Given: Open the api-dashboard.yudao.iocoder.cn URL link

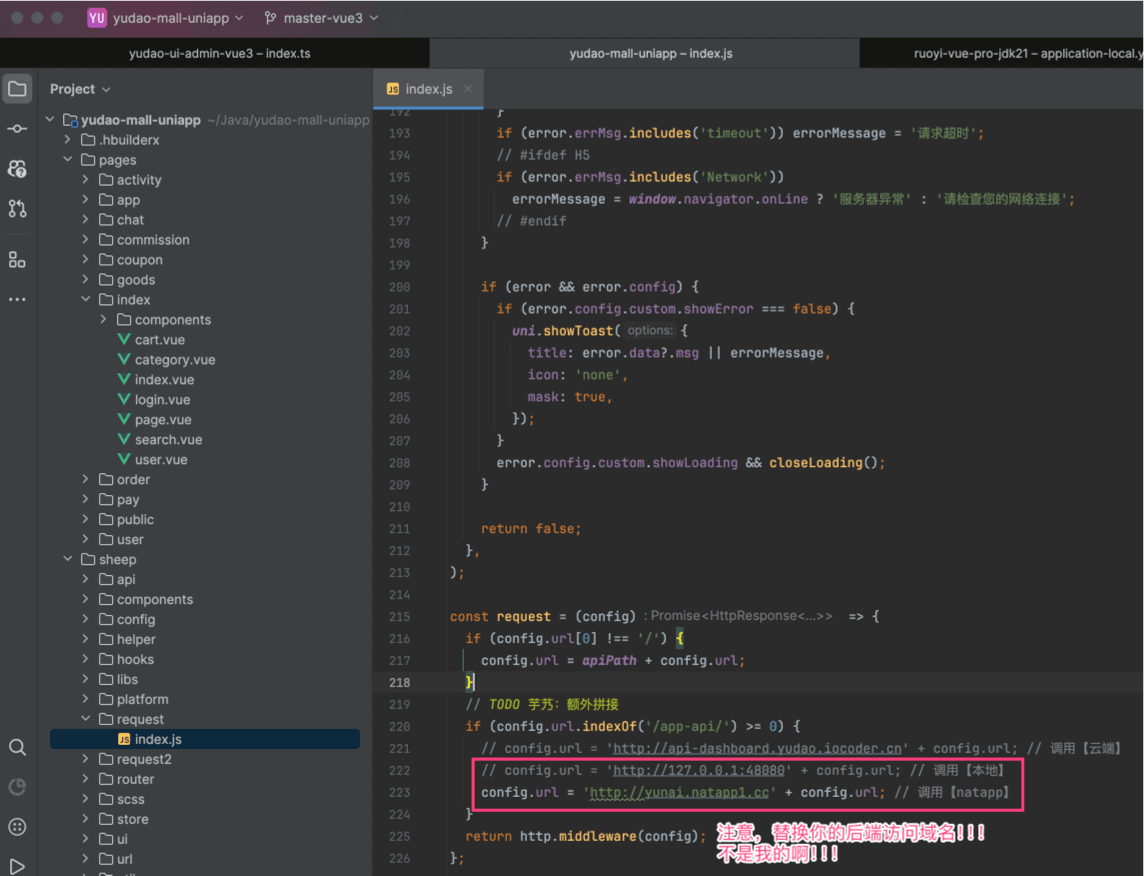Looking at the screenshot, I should (x=759, y=748).
